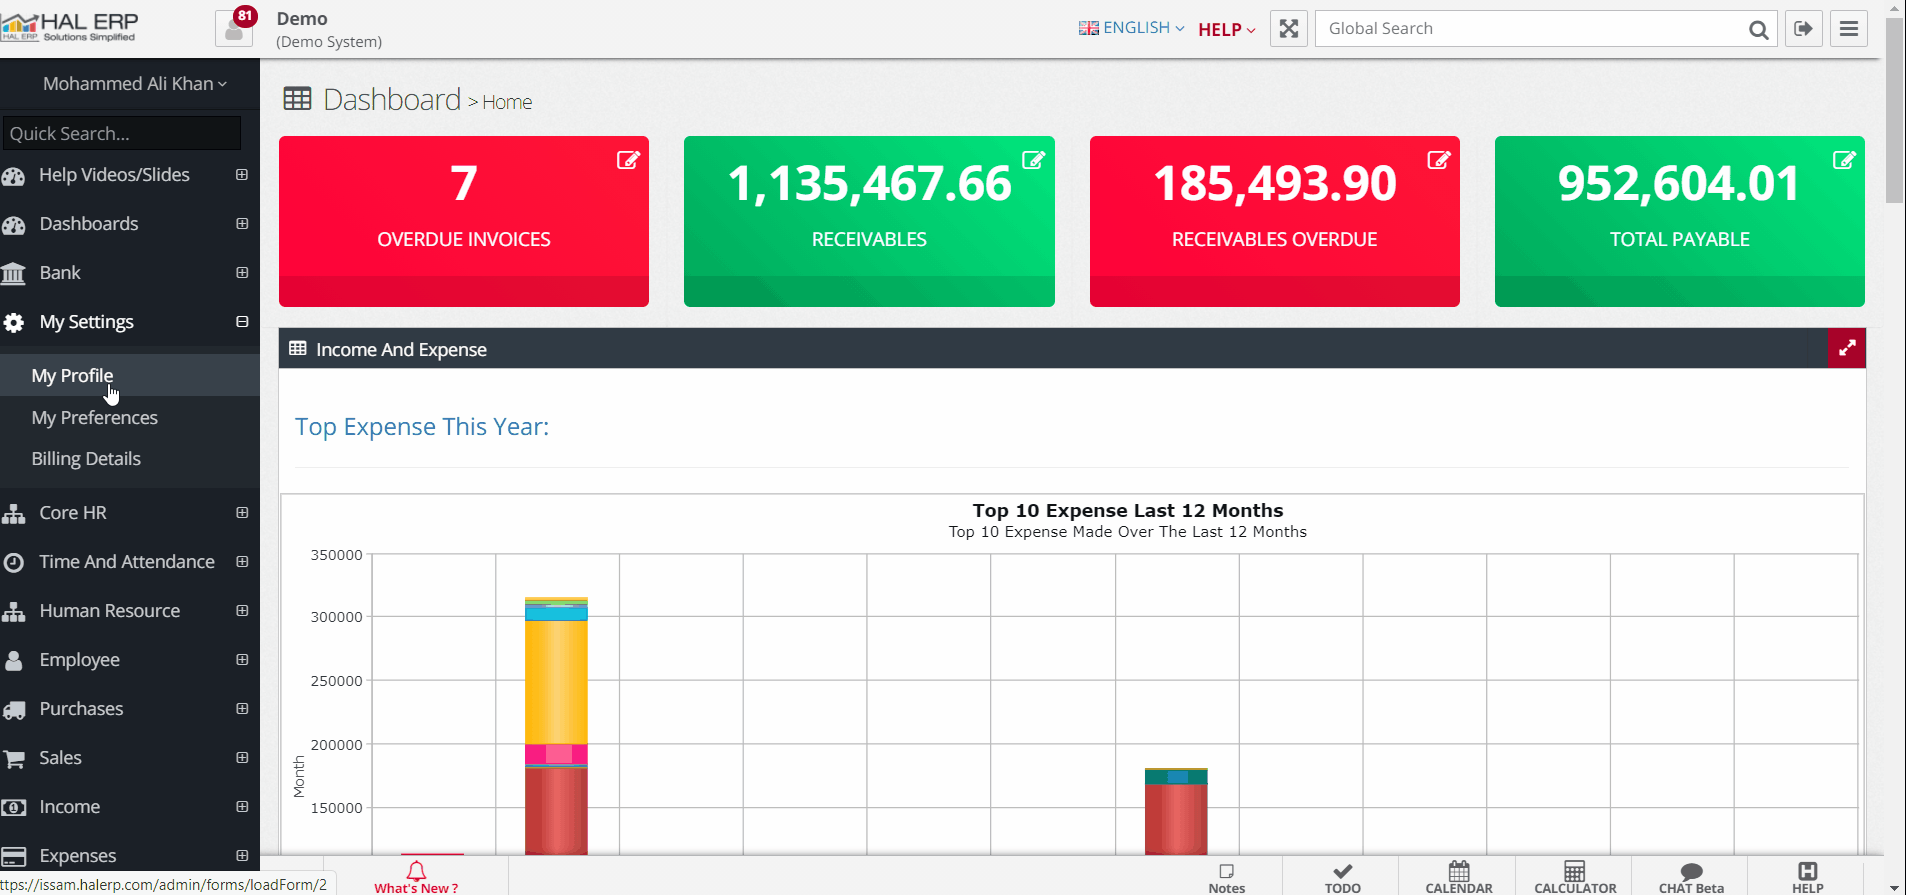Click Demo (Demo System) label
Image resolution: width=1906 pixels, height=895 pixels.
(x=329, y=29)
